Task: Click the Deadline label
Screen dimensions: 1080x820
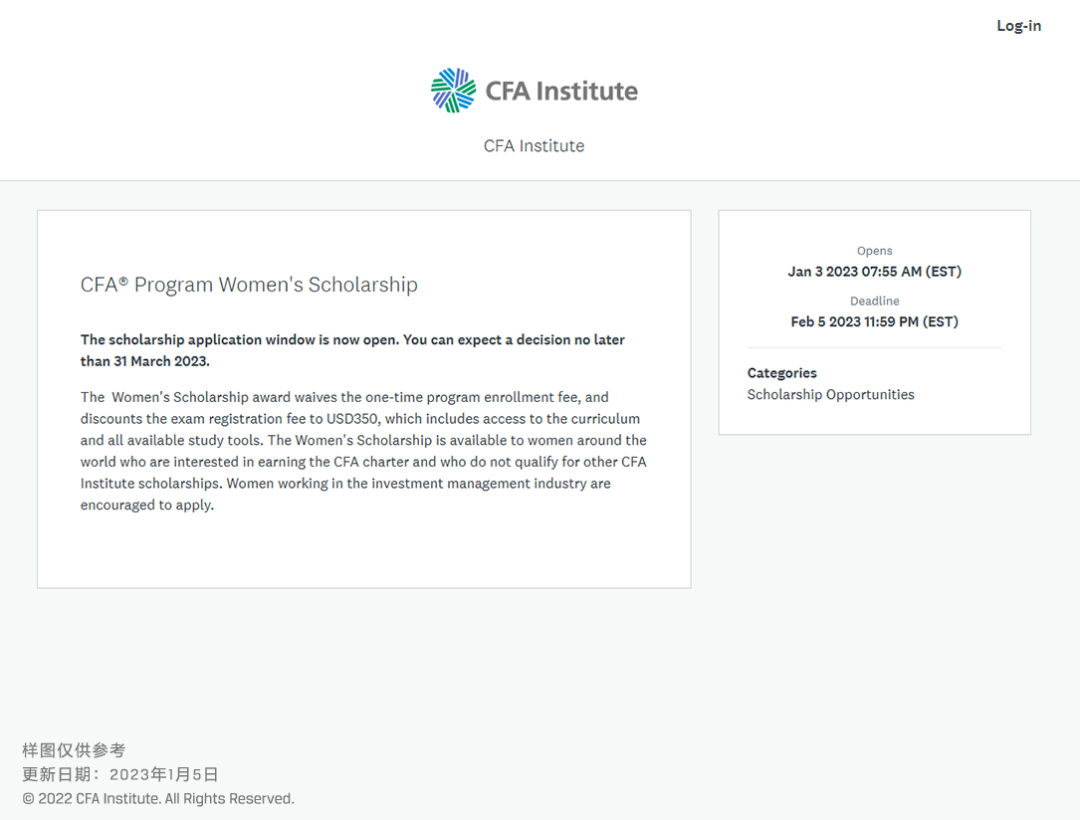Action: coord(875,301)
